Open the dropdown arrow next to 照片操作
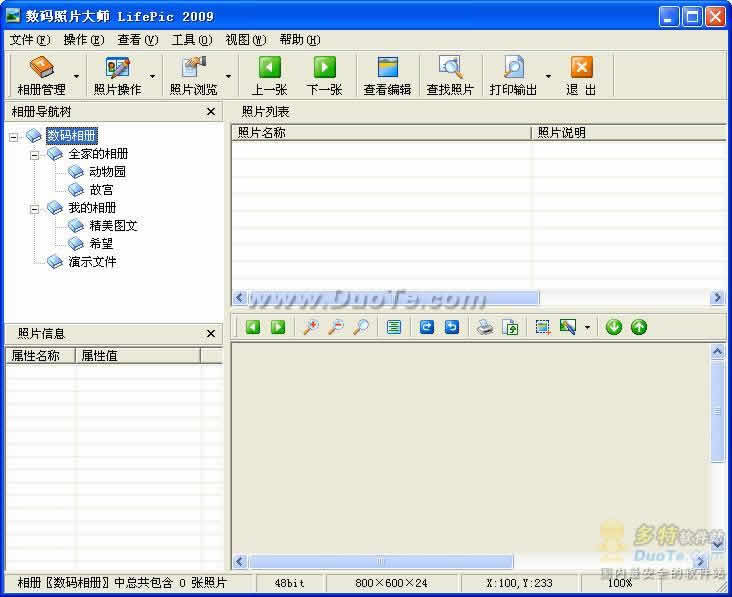 point(153,76)
